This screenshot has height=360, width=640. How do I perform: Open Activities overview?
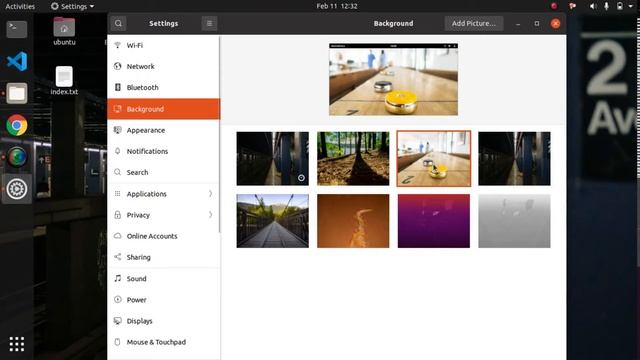tap(20, 6)
